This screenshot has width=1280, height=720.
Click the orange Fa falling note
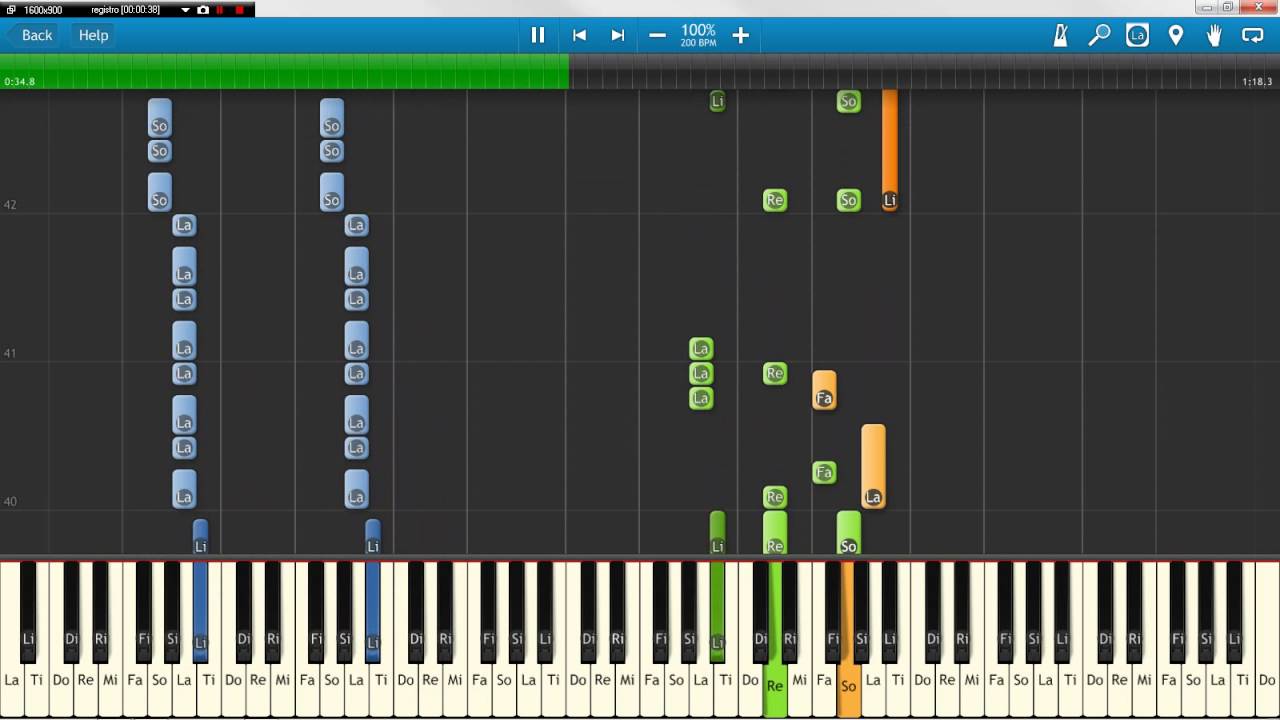pyautogui.click(x=824, y=390)
